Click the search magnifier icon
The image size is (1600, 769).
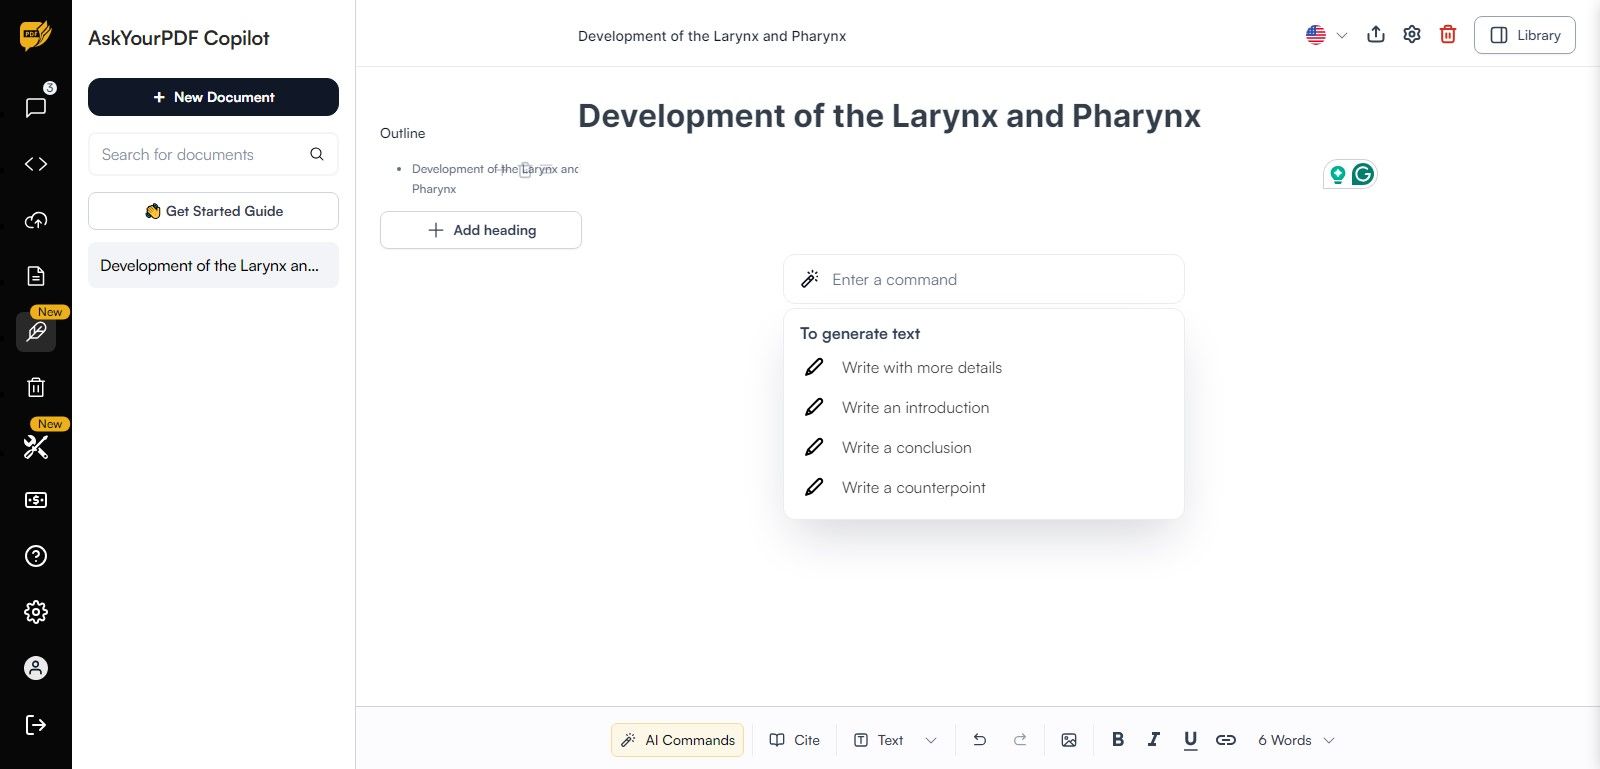click(x=317, y=154)
